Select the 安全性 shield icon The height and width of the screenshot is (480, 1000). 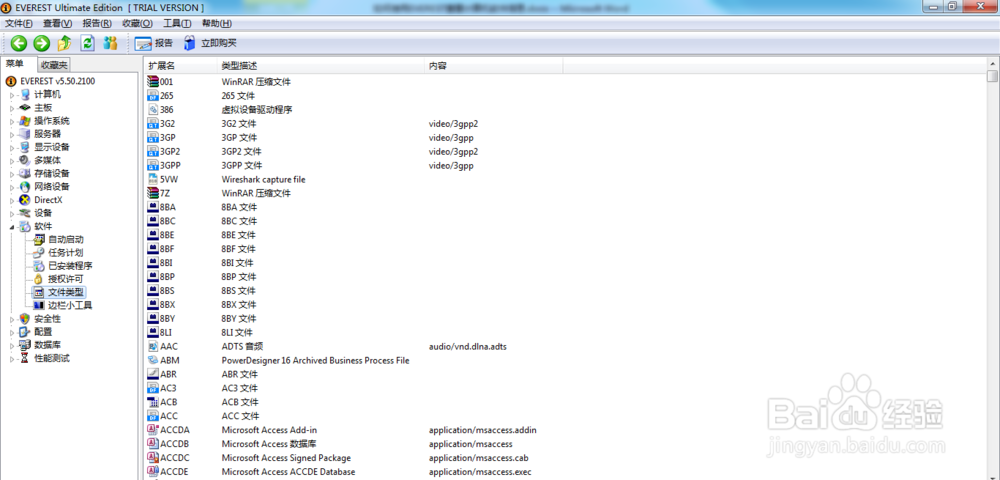pyautogui.click(x=25, y=319)
